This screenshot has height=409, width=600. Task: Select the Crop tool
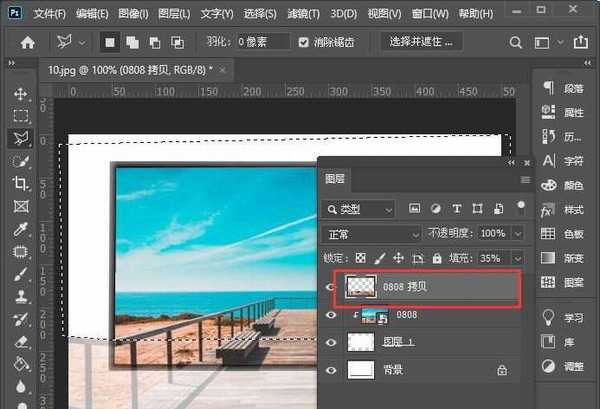20,183
